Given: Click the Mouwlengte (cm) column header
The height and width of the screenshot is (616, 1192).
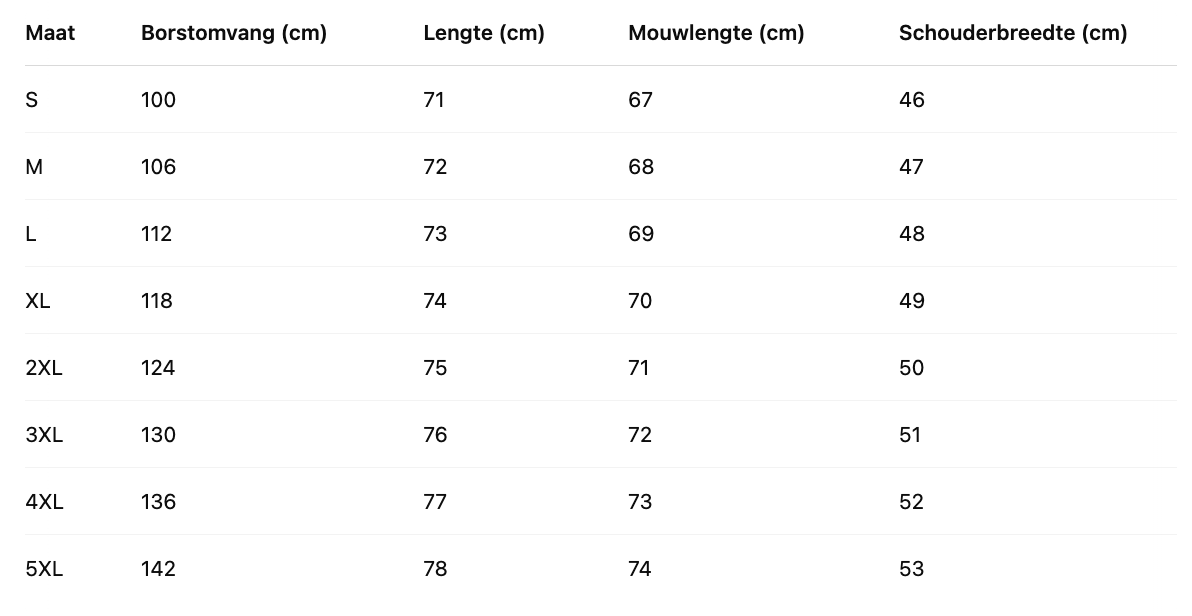Looking at the screenshot, I should (x=716, y=33).
